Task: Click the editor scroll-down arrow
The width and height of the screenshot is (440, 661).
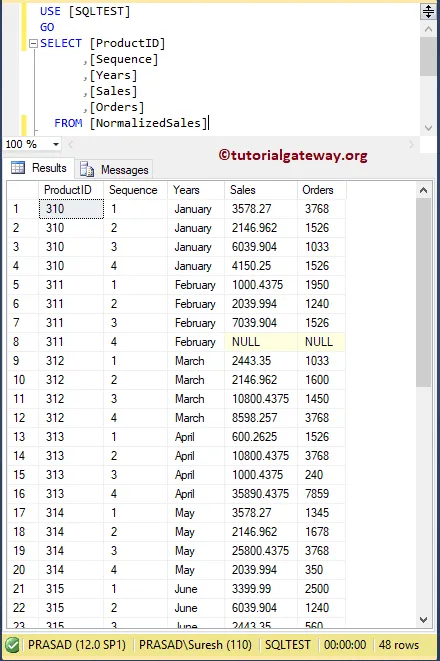Action: [428, 128]
